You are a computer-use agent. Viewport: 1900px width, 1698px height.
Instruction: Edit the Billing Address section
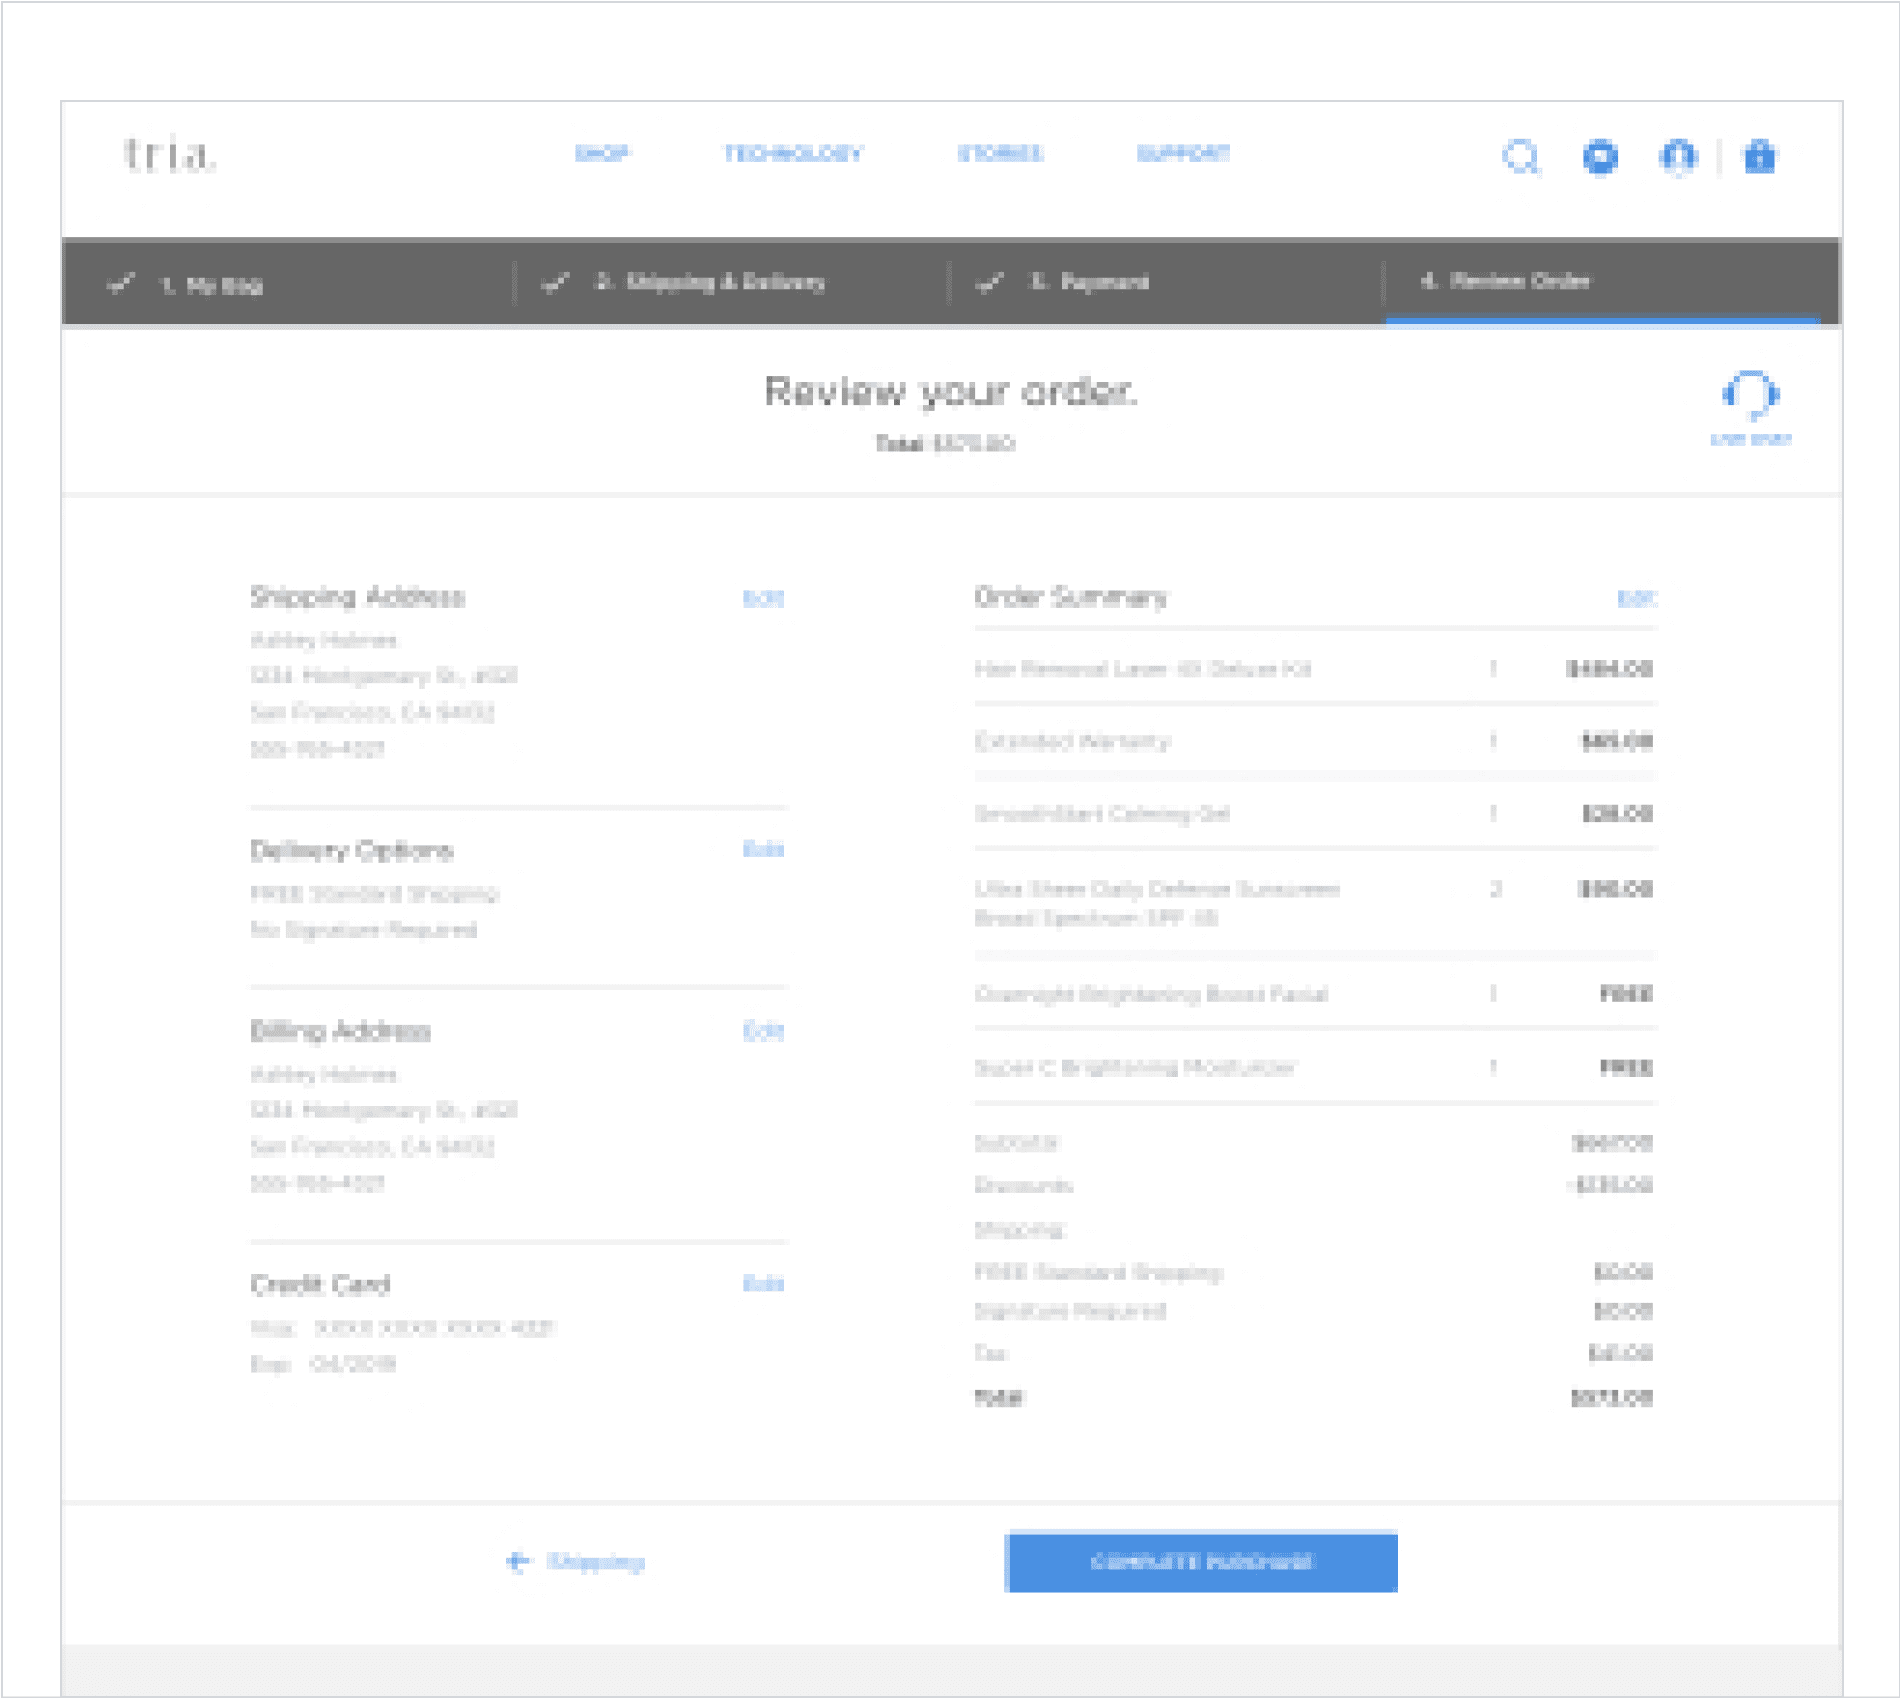[763, 1031]
